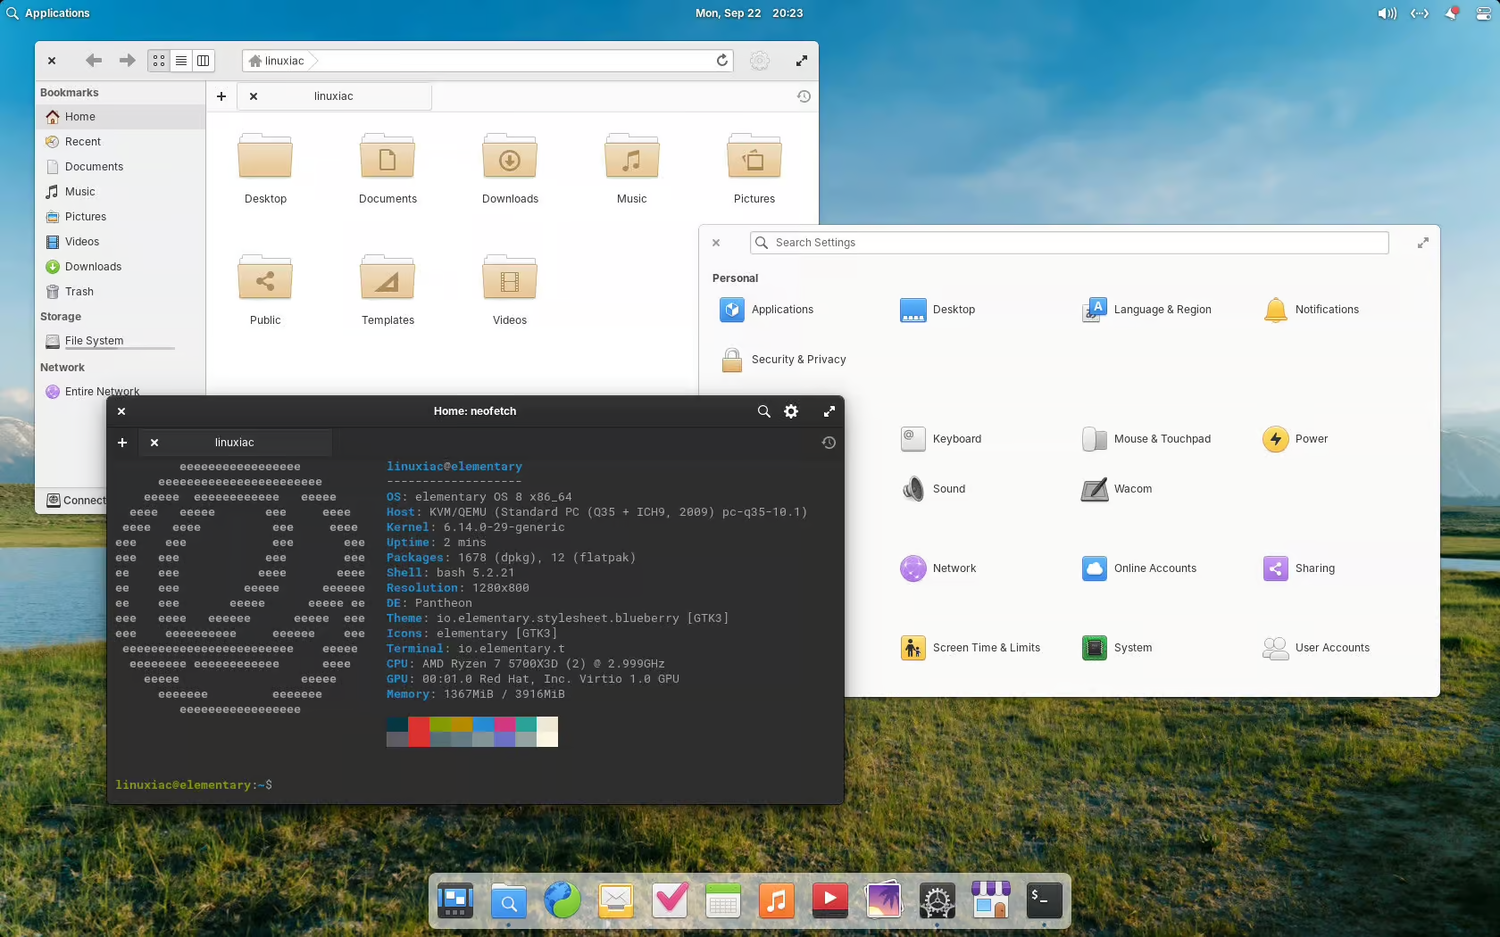Screen dimensions: 1500x937
Task: Click the File System storage usage bar
Action: (x=120, y=348)
